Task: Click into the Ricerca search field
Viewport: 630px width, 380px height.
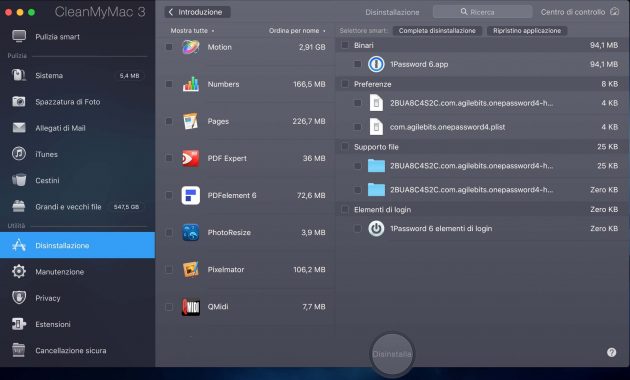Action: [x=482, y=12]
